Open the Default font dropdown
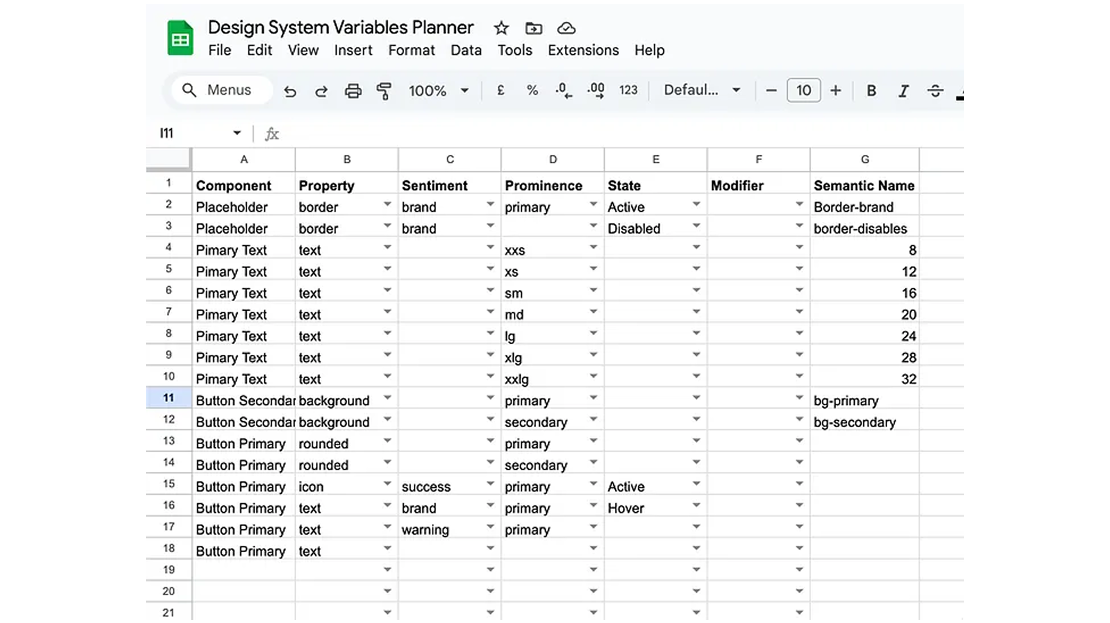1110x623 pixels. point(702,90)
